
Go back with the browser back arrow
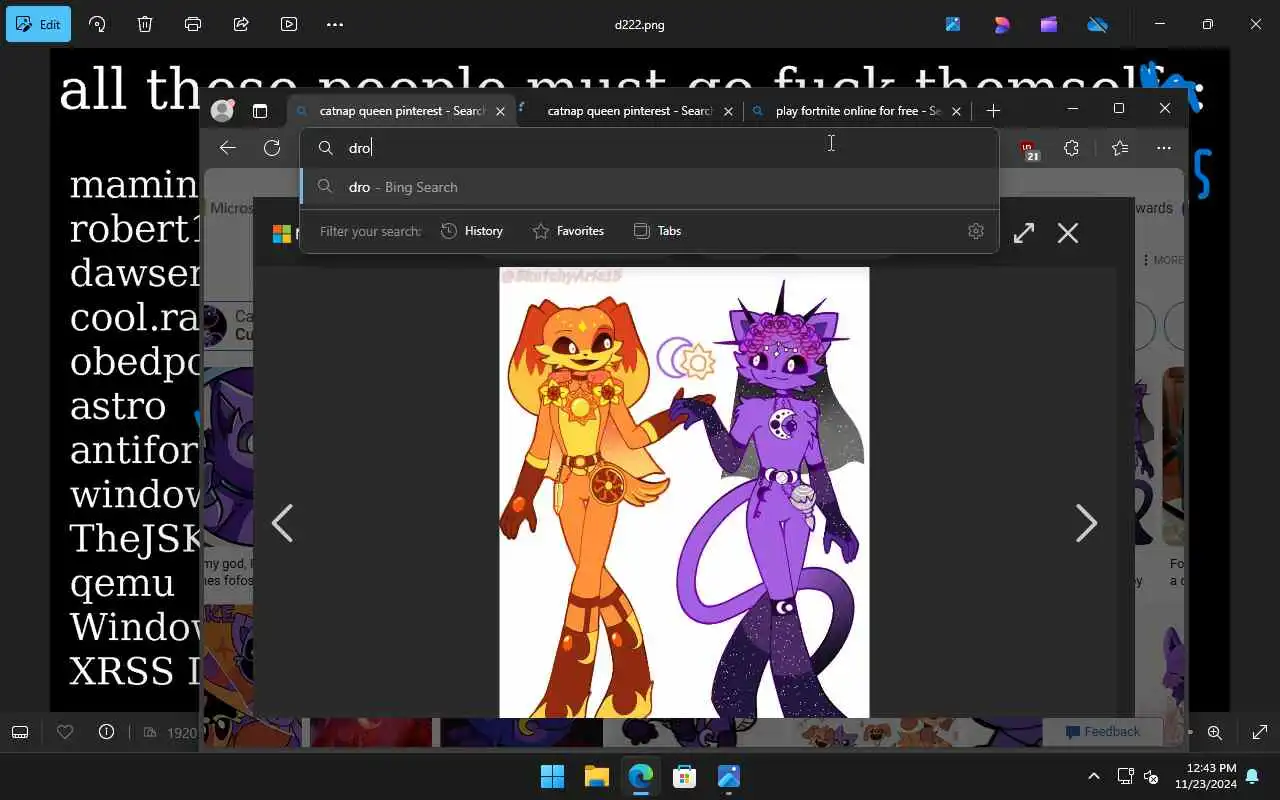click(228, 148)
